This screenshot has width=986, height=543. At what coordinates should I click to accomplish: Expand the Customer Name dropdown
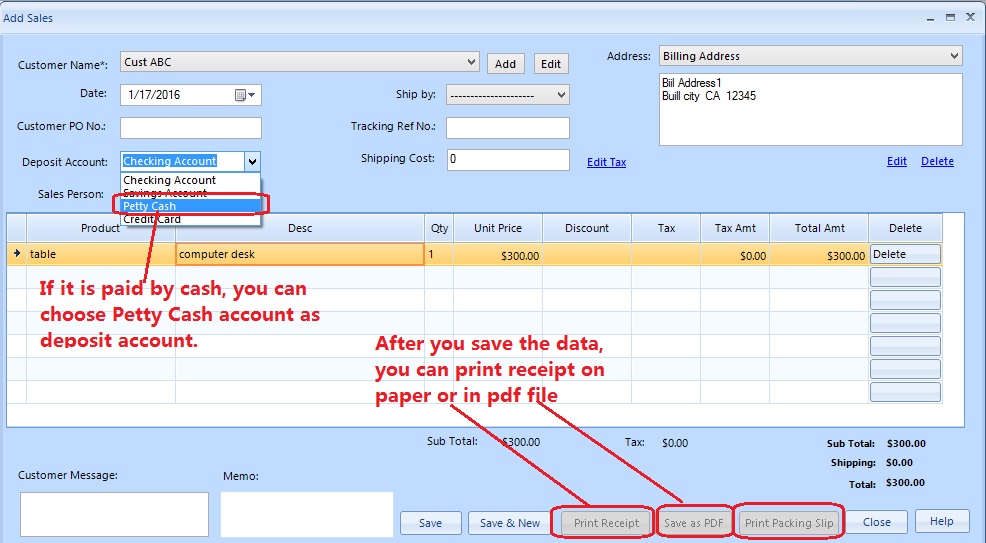click(472, 62)
